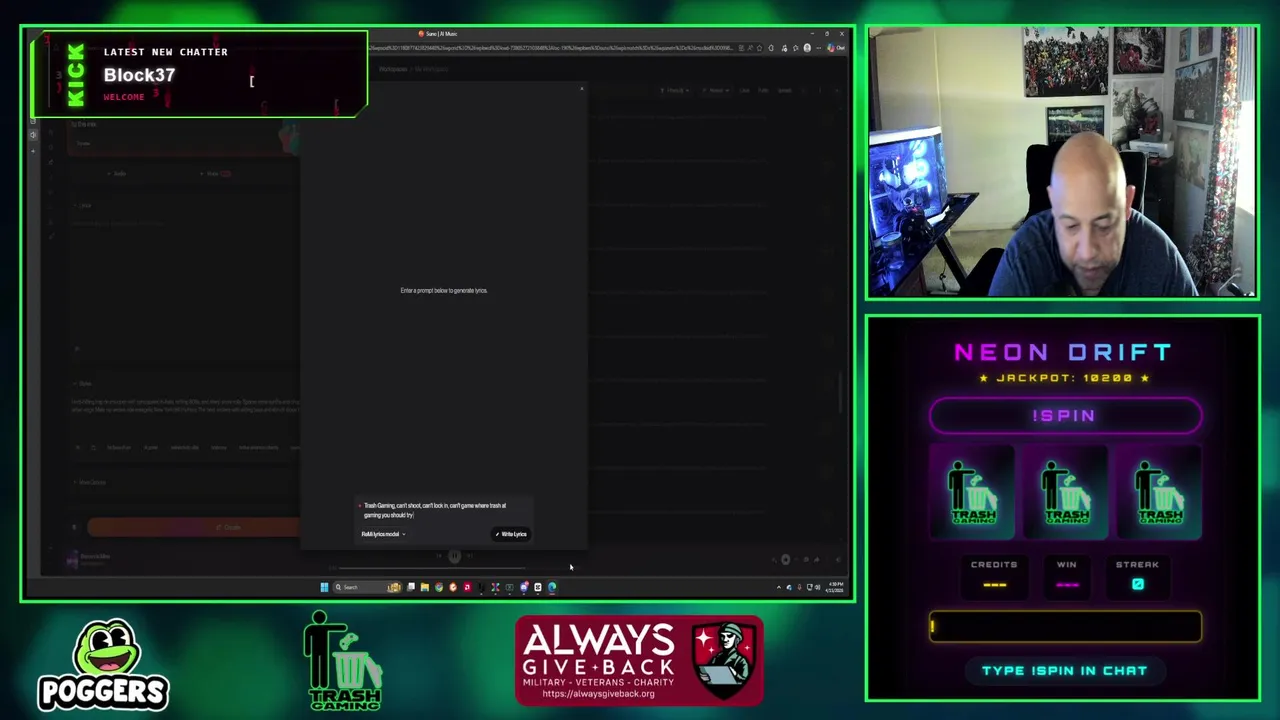Close the lyrics generator dialog

click(x=581, y=89)
